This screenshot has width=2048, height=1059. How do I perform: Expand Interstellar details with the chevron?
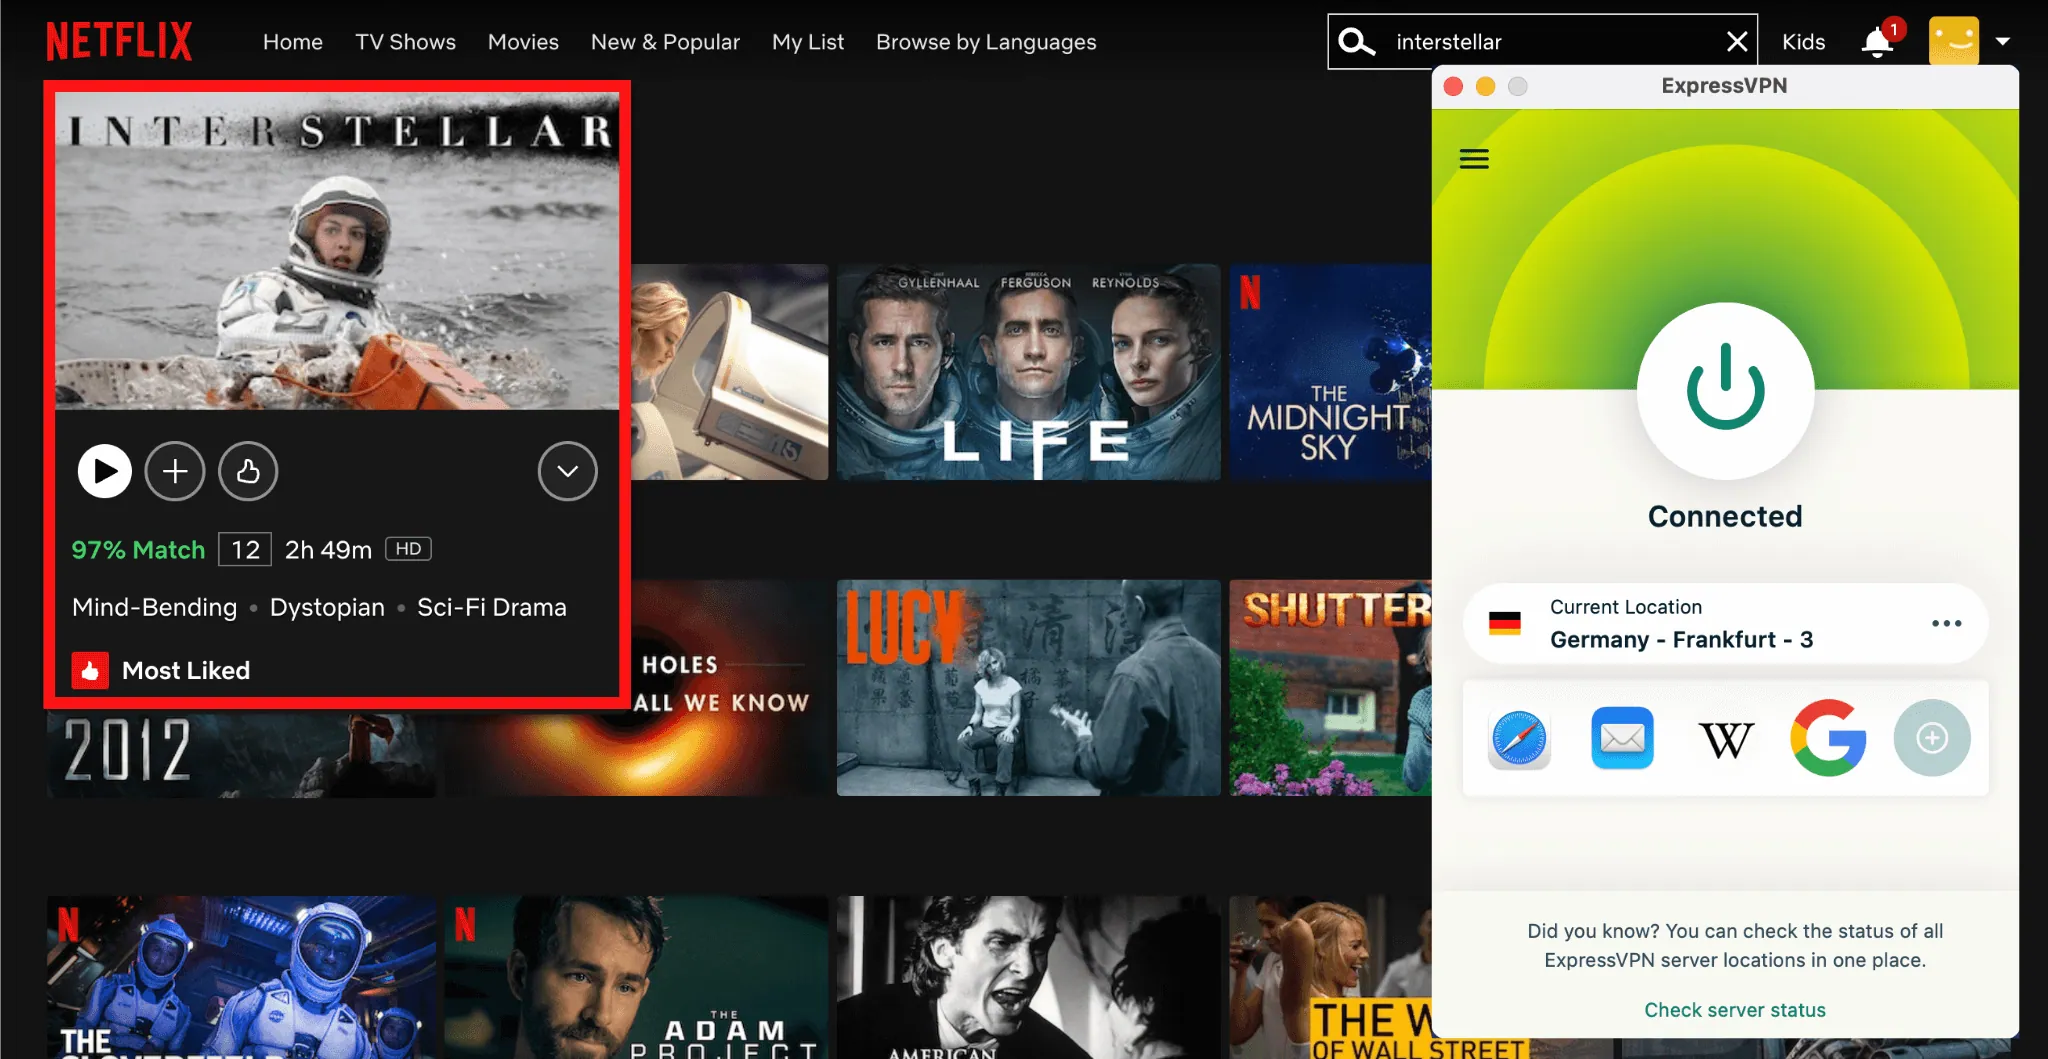click(568, 471)
